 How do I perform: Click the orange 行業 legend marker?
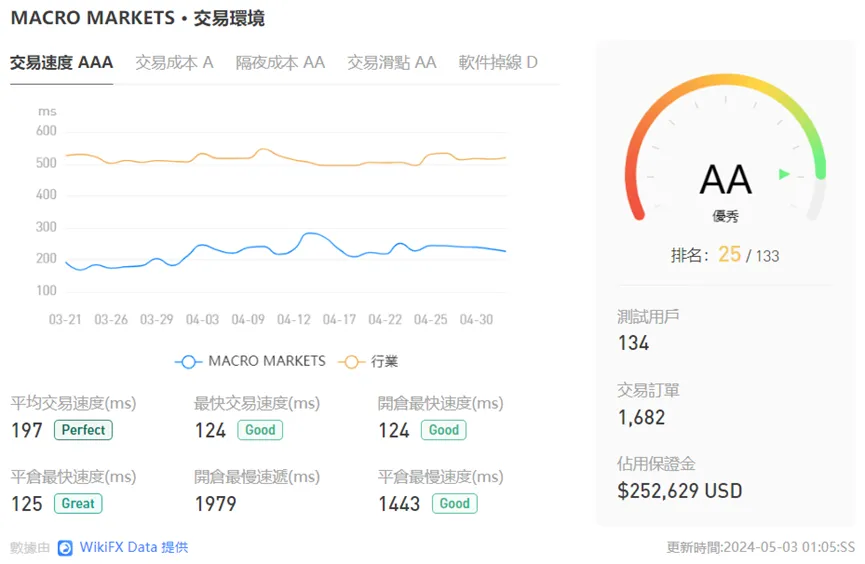[351, 362]
